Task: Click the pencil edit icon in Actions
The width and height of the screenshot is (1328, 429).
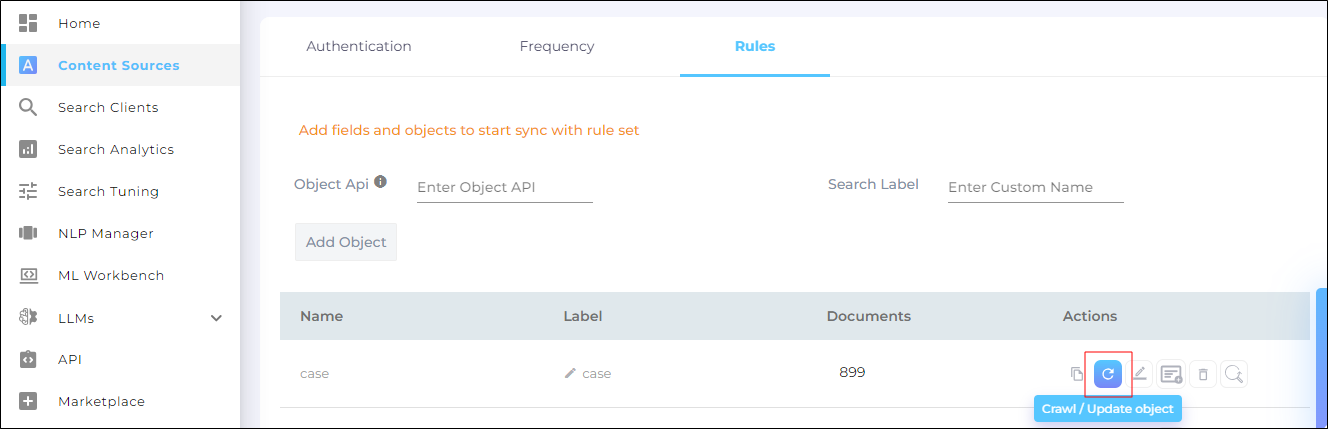Action: tap(1139, 373)
